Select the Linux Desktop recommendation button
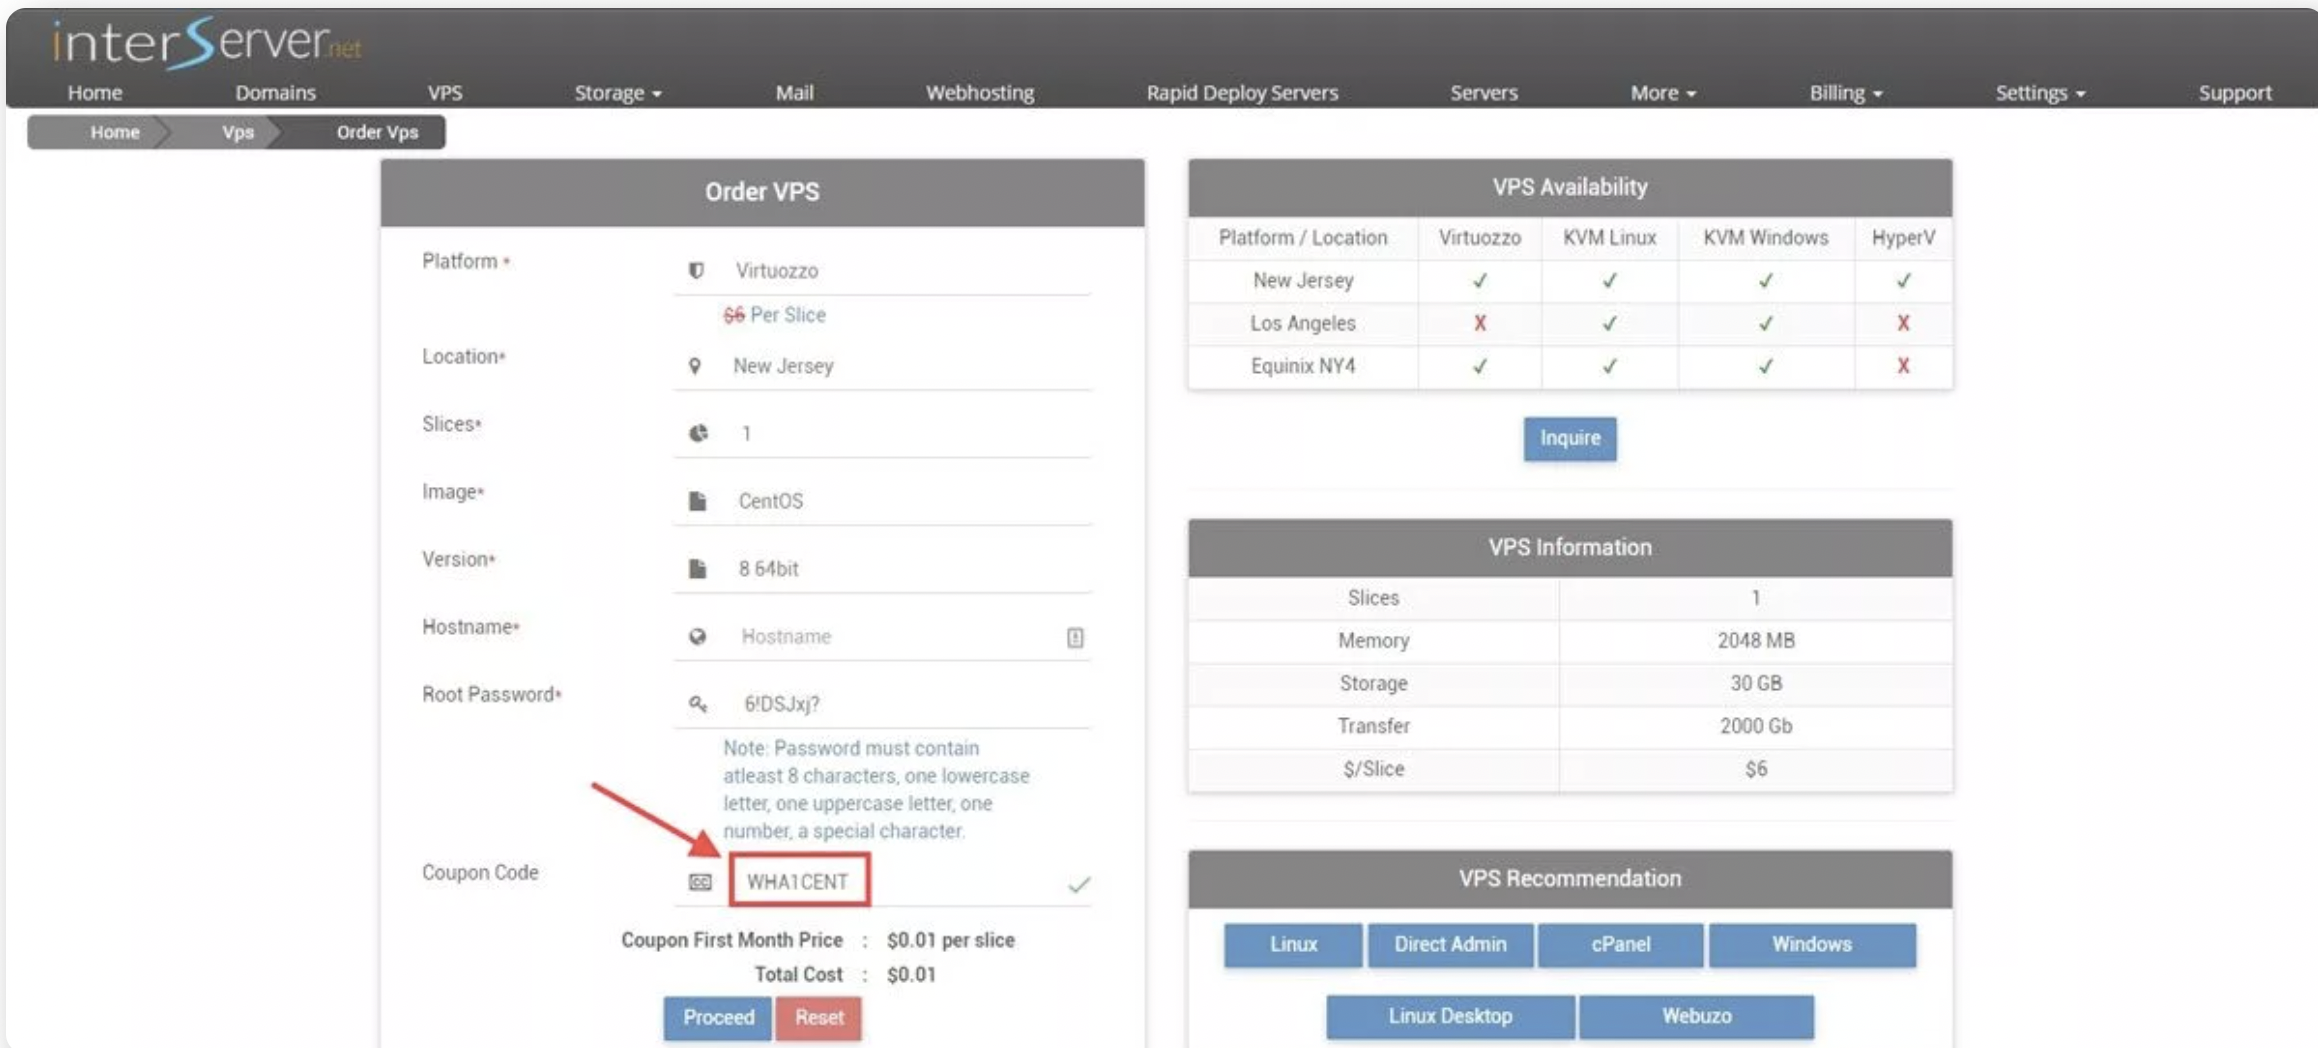Screen dimensions: 2318x1048 pyautogui.click(x=1450, y=1017)
